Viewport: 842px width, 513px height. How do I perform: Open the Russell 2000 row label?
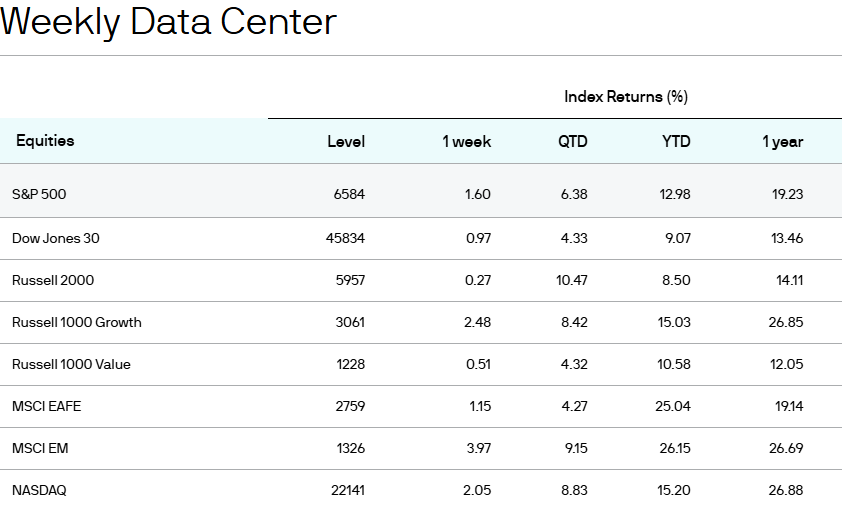53,280
